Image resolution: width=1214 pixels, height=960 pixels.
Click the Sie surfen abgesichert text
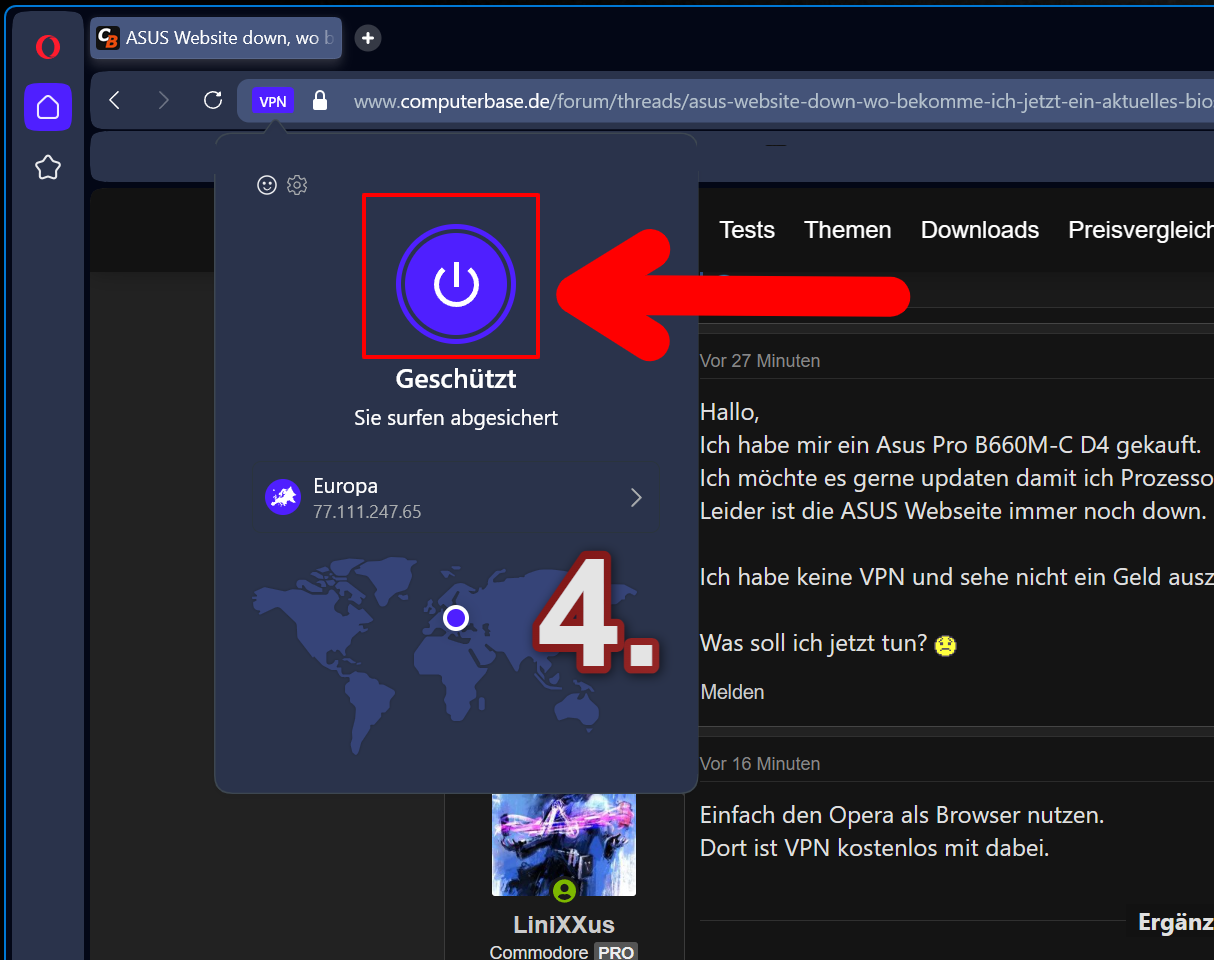[x=456, y=418]
